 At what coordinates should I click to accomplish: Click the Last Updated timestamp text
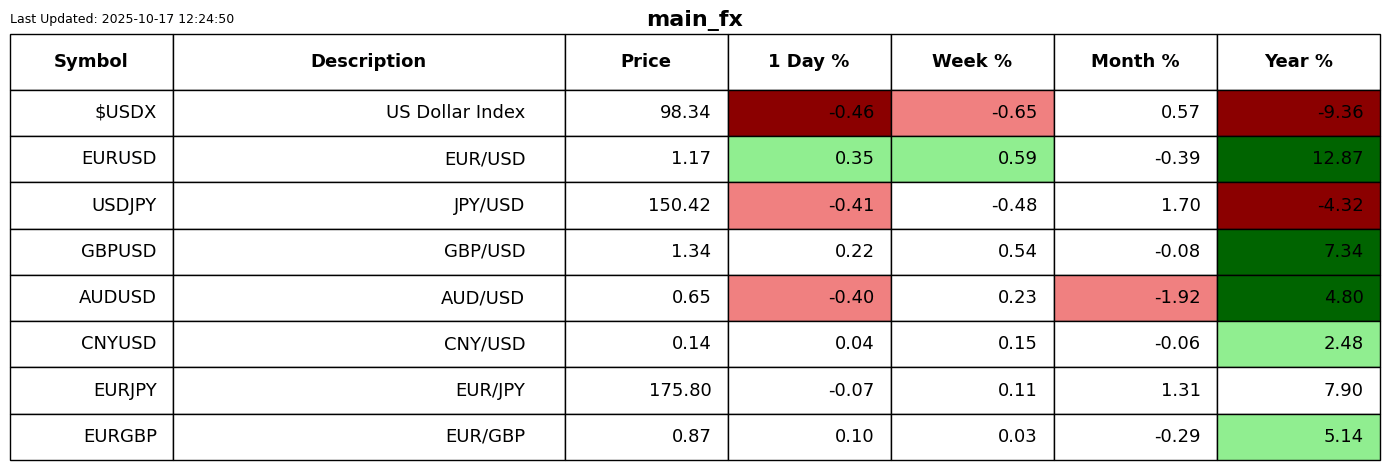point(122,19)
